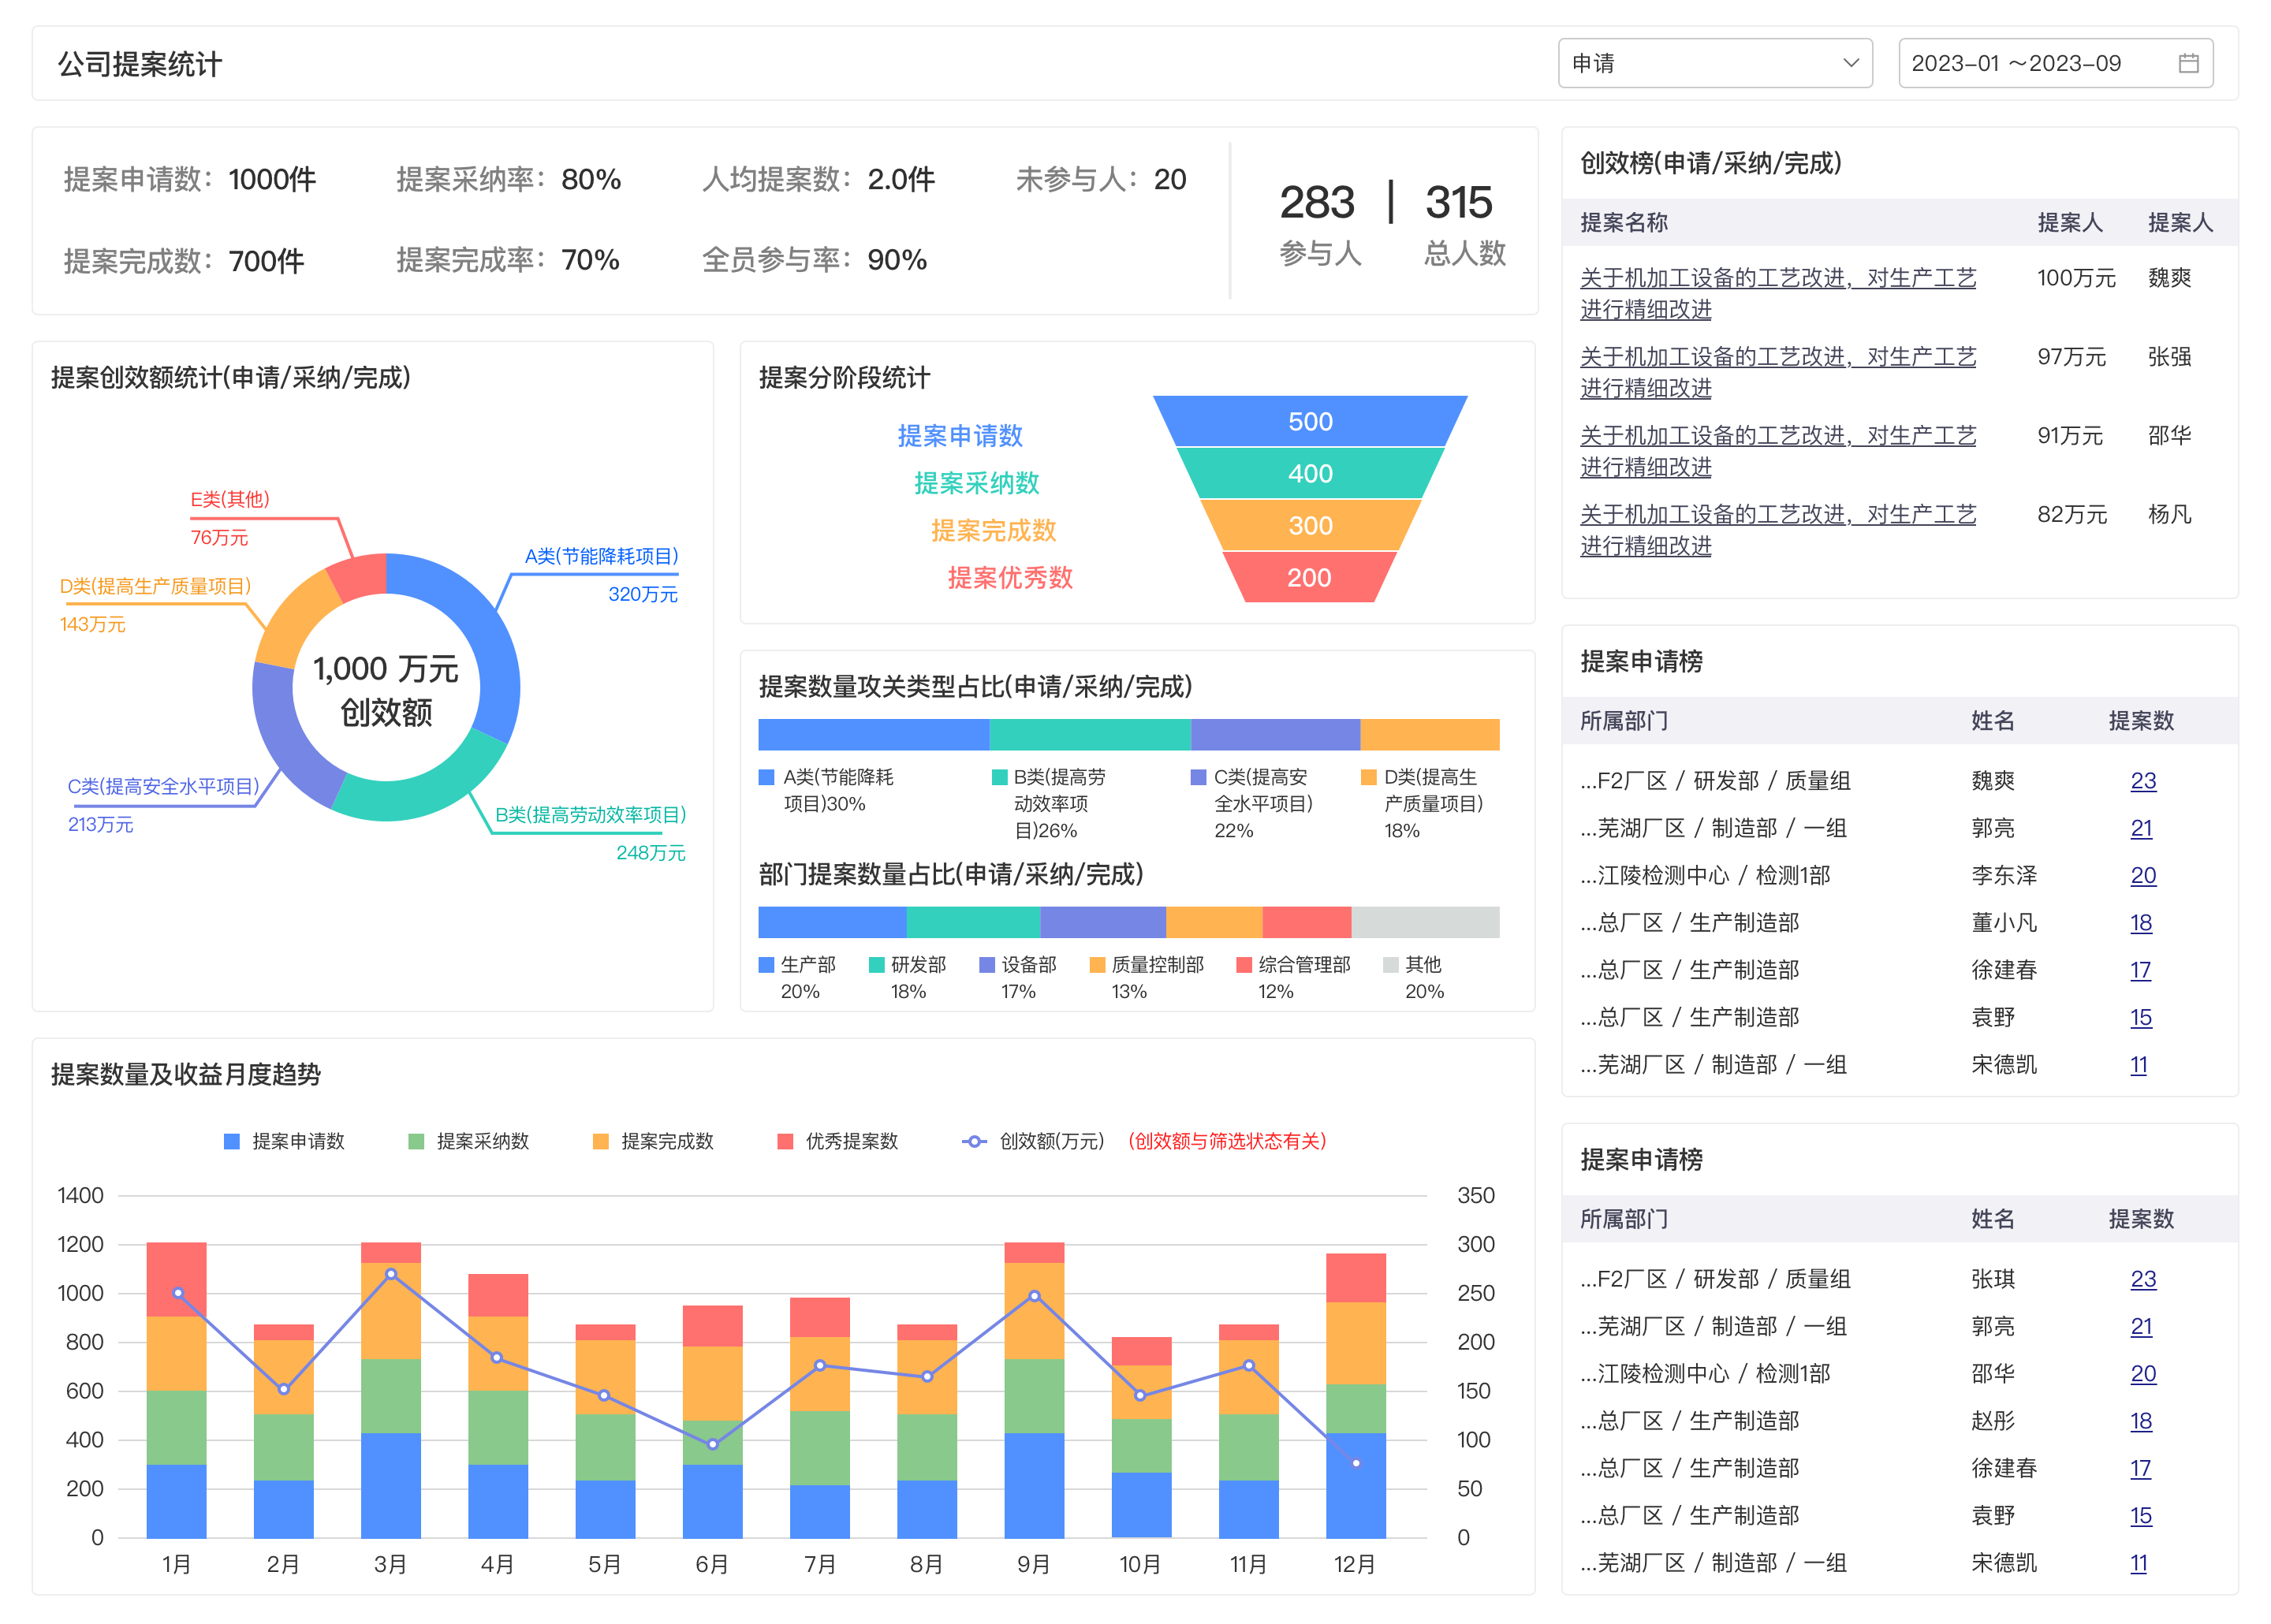Click the blue 500 funnel segment
The image size is (2271, 1624).
(x=1310, y=421)
